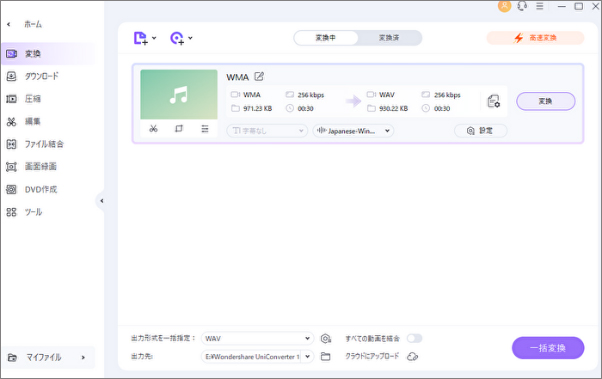Click the batch format settings gear icon
The height and width of the screenshot is (379, 602).
point(326,338)
